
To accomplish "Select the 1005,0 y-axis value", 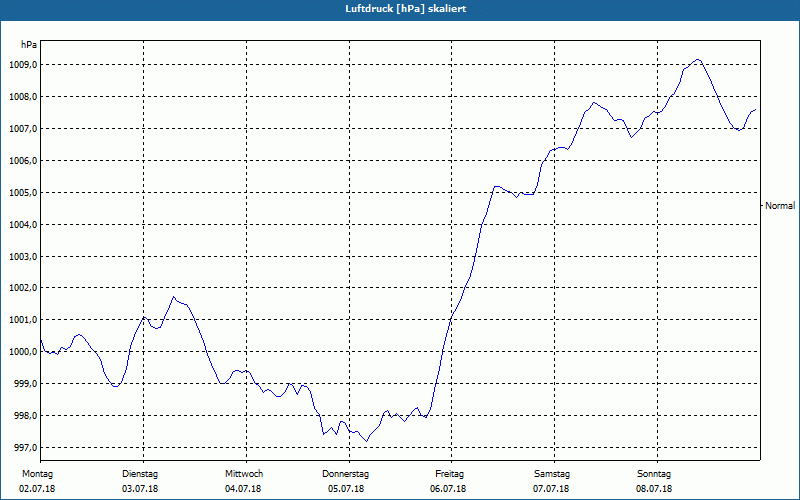I will click(23, 193).
